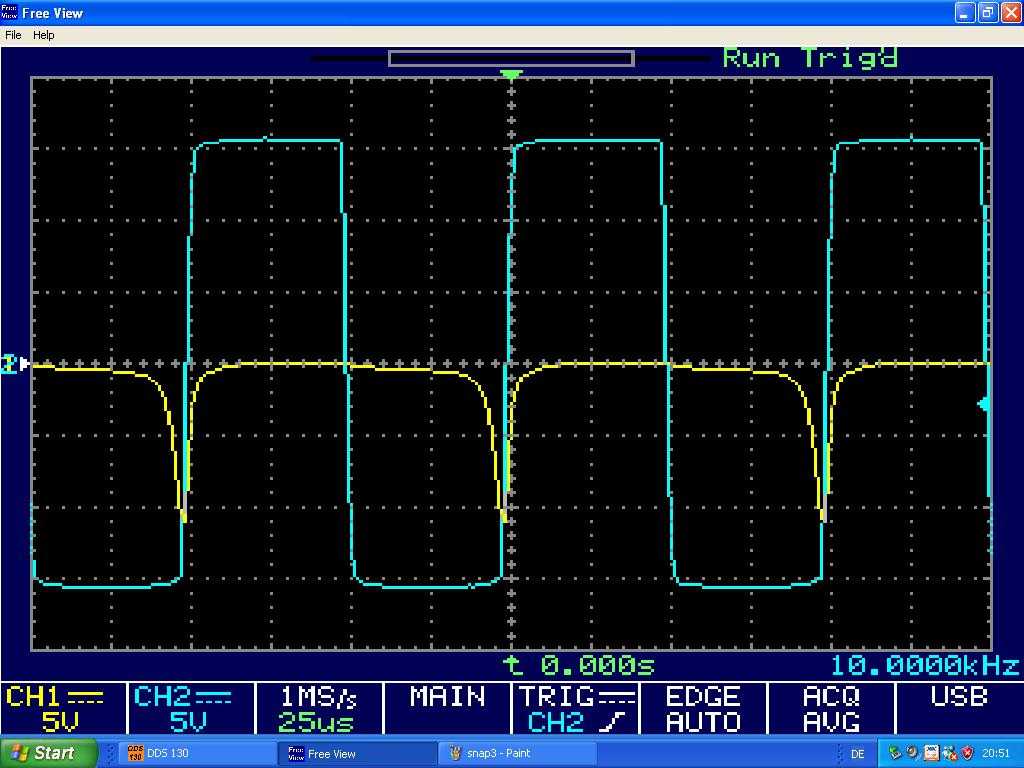Select the CH2 5V channel panel
The width and height of the screenshot is (1024, 768).
pos(190,709)
